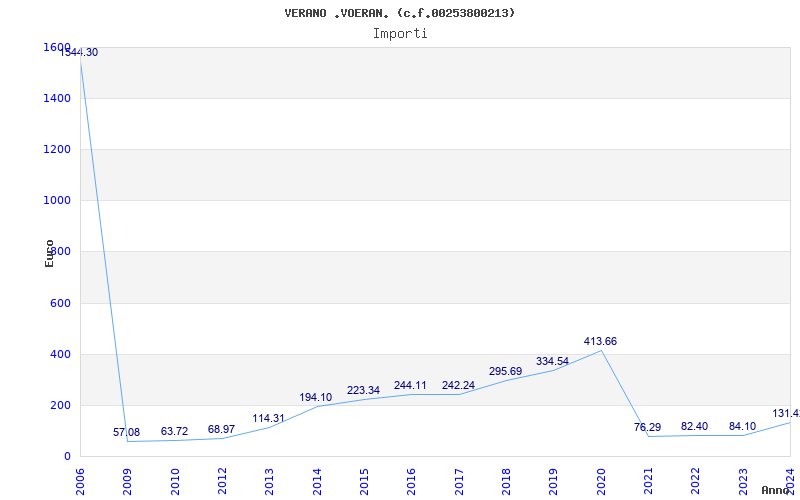Select the 334.54 value label
This screenshot has width=800, height=500.
coord(552,362)
